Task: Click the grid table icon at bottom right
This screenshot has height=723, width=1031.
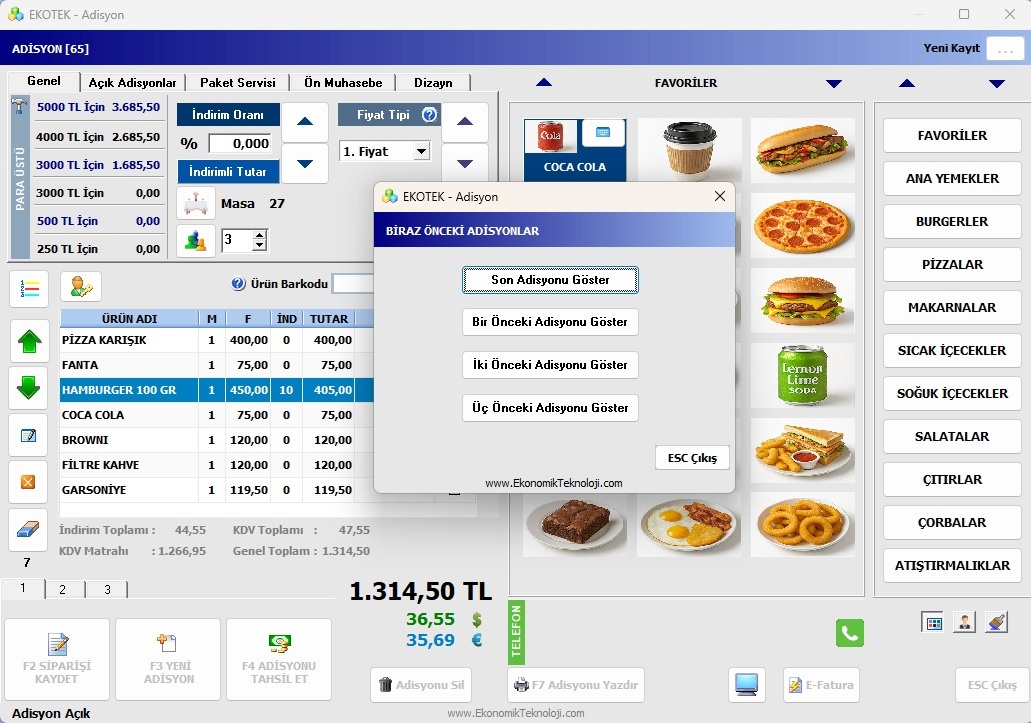Action: coord(934,622)
